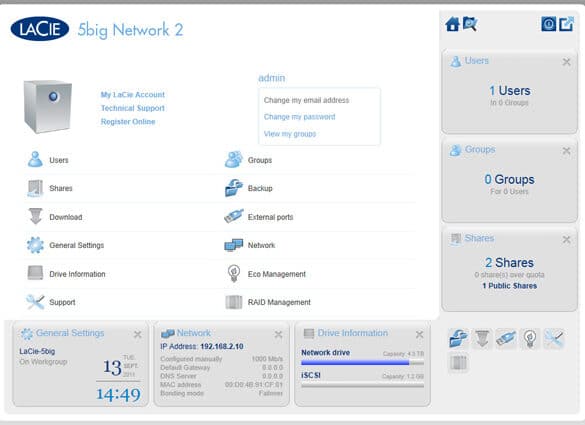Close the Shares widget
The height and width of the screenshot is (425, 585).
click(x=566, y=239)
